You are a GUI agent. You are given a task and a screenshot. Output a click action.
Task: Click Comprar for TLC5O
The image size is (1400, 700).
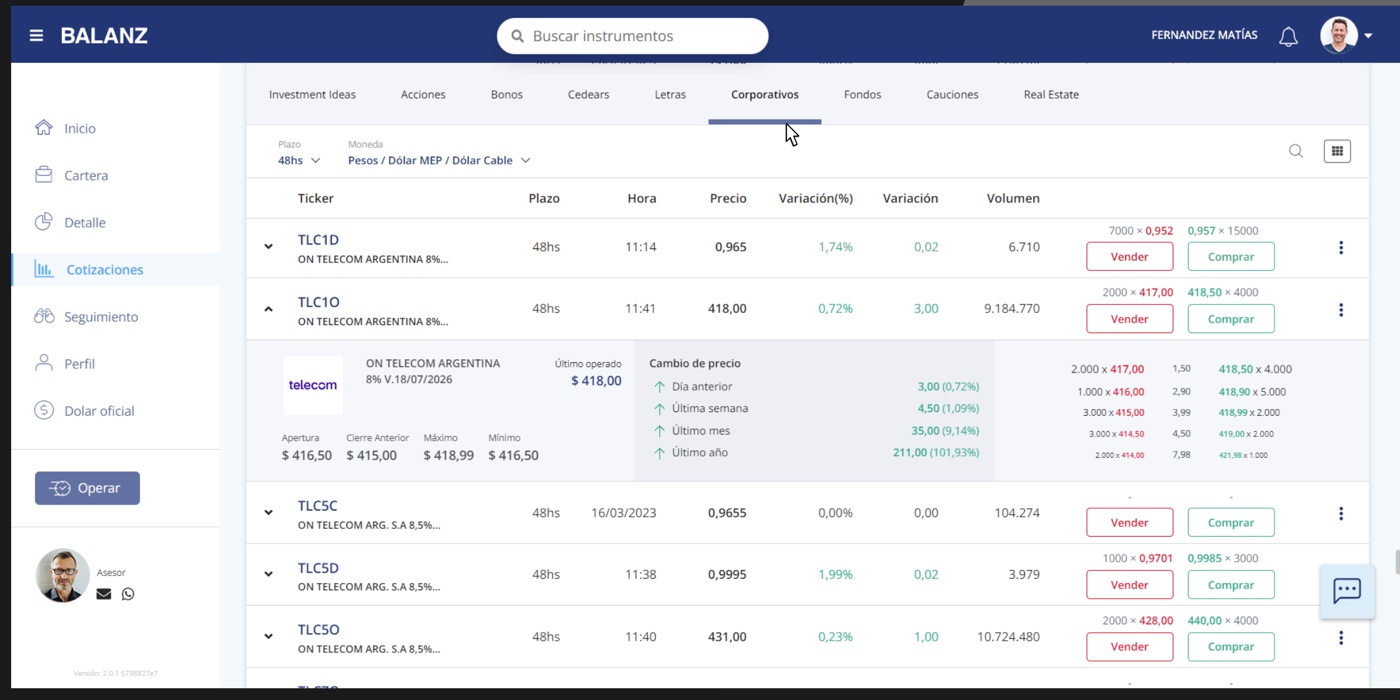(1231, 646)
